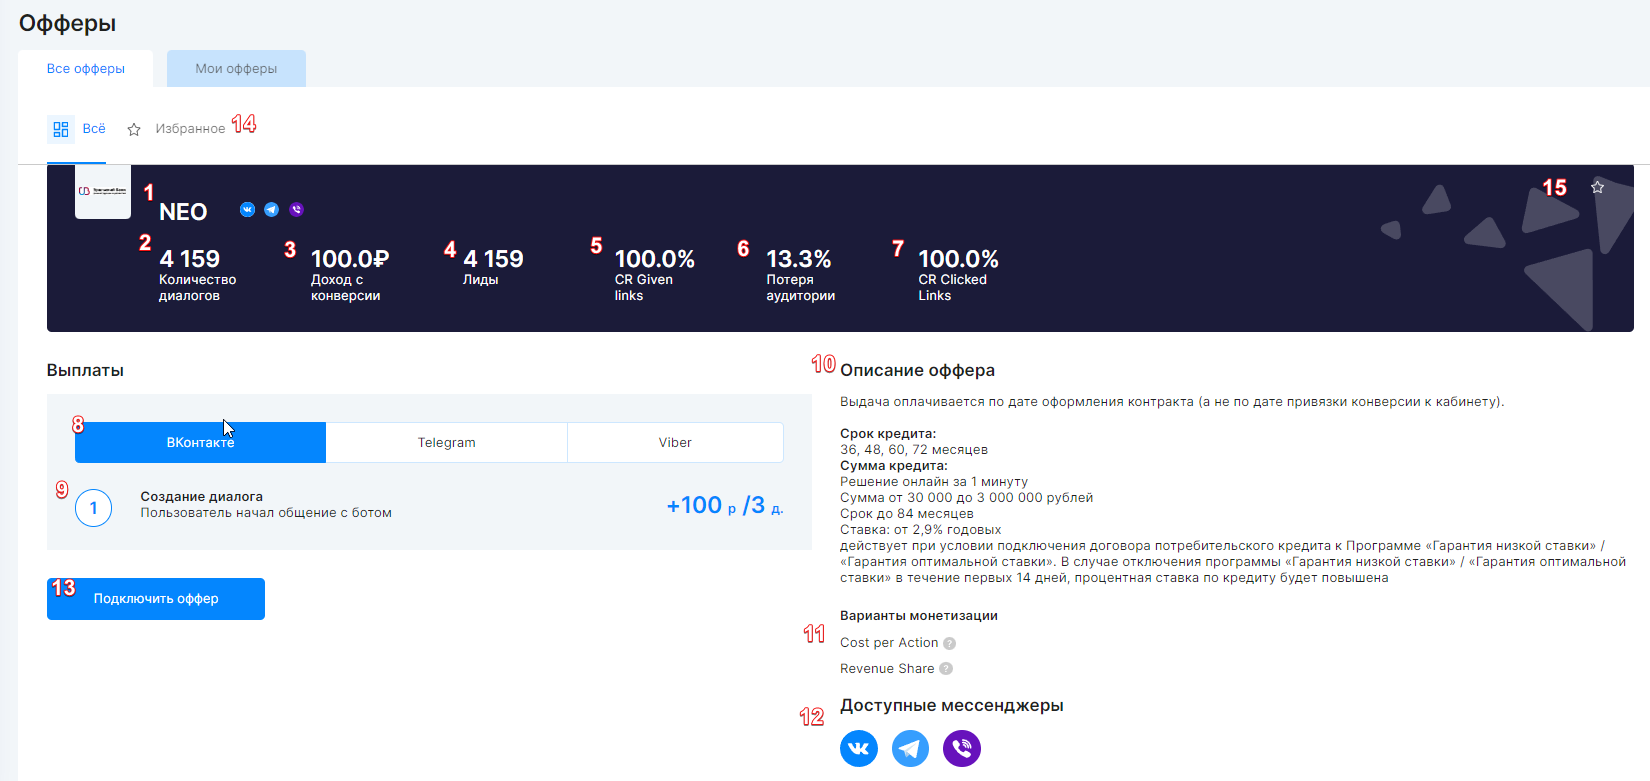The height and width of the screenshot is (781, 1650).
Task: Click the NEO offer title
Action: tap(183, 212)
